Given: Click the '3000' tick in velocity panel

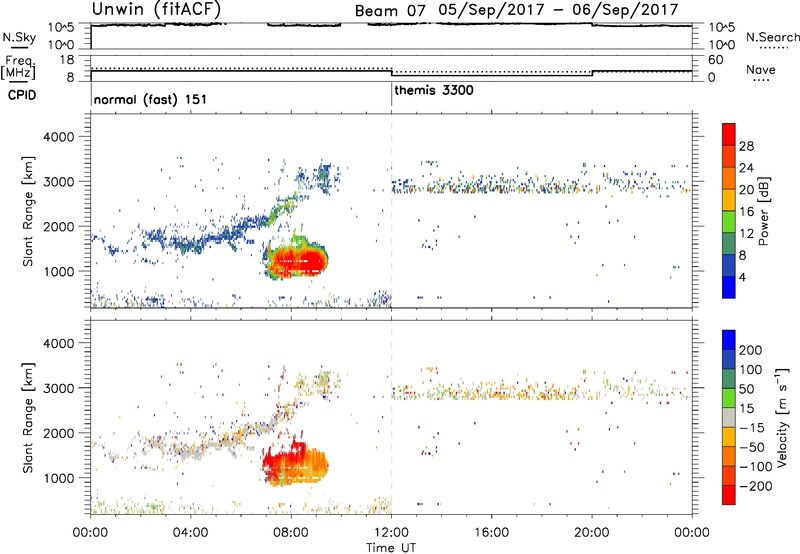Looking at the screenshot, I should coord(58,388).
